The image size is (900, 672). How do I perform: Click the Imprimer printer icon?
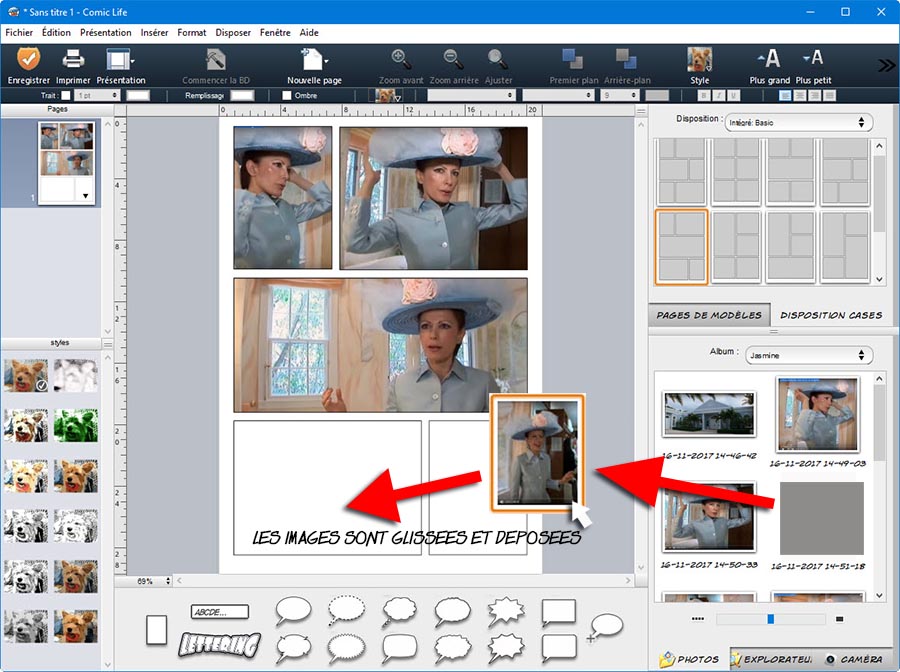(73, 60)
